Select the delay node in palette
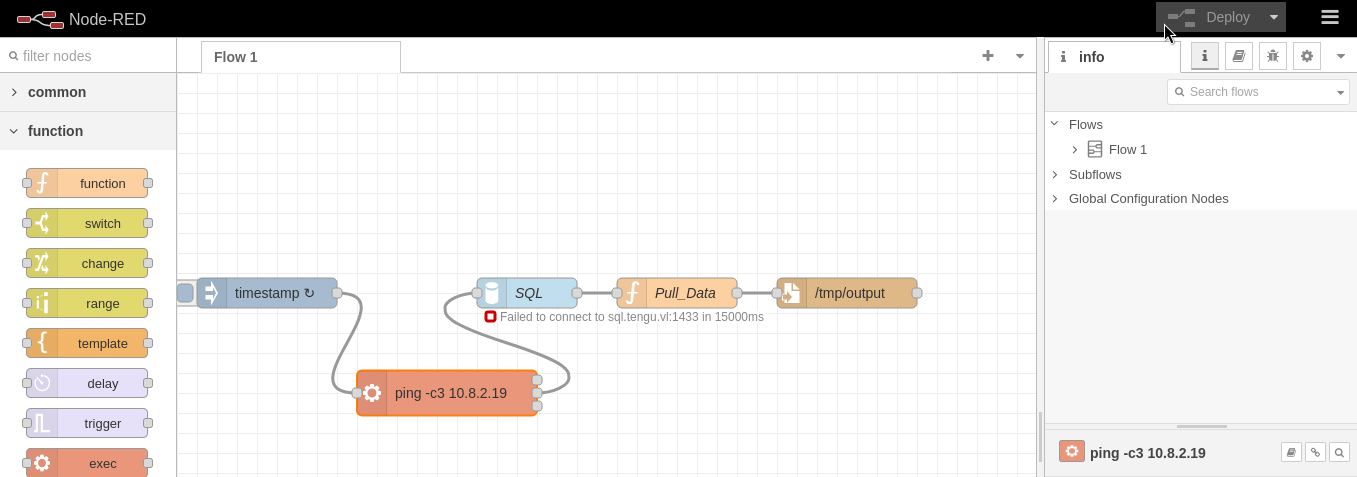 pos(87,383)
